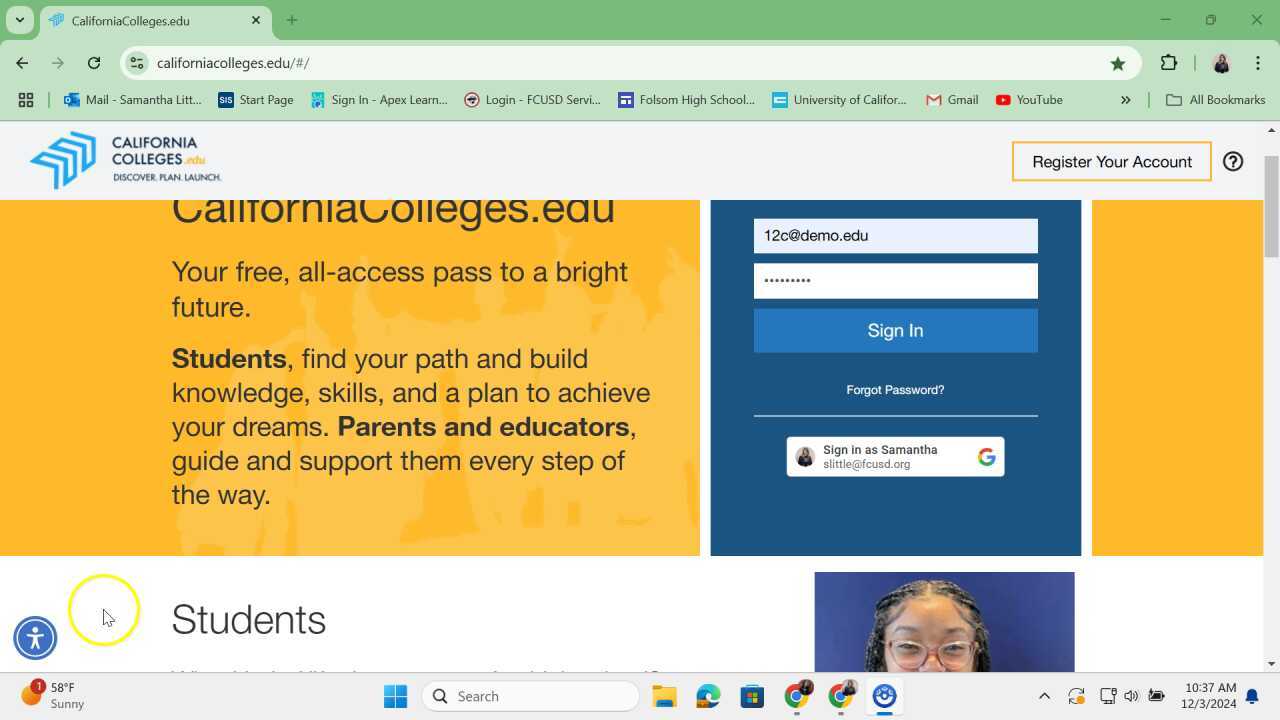View site information icon in address bar
1280x720 pixels.
click(x=137, y=63)
